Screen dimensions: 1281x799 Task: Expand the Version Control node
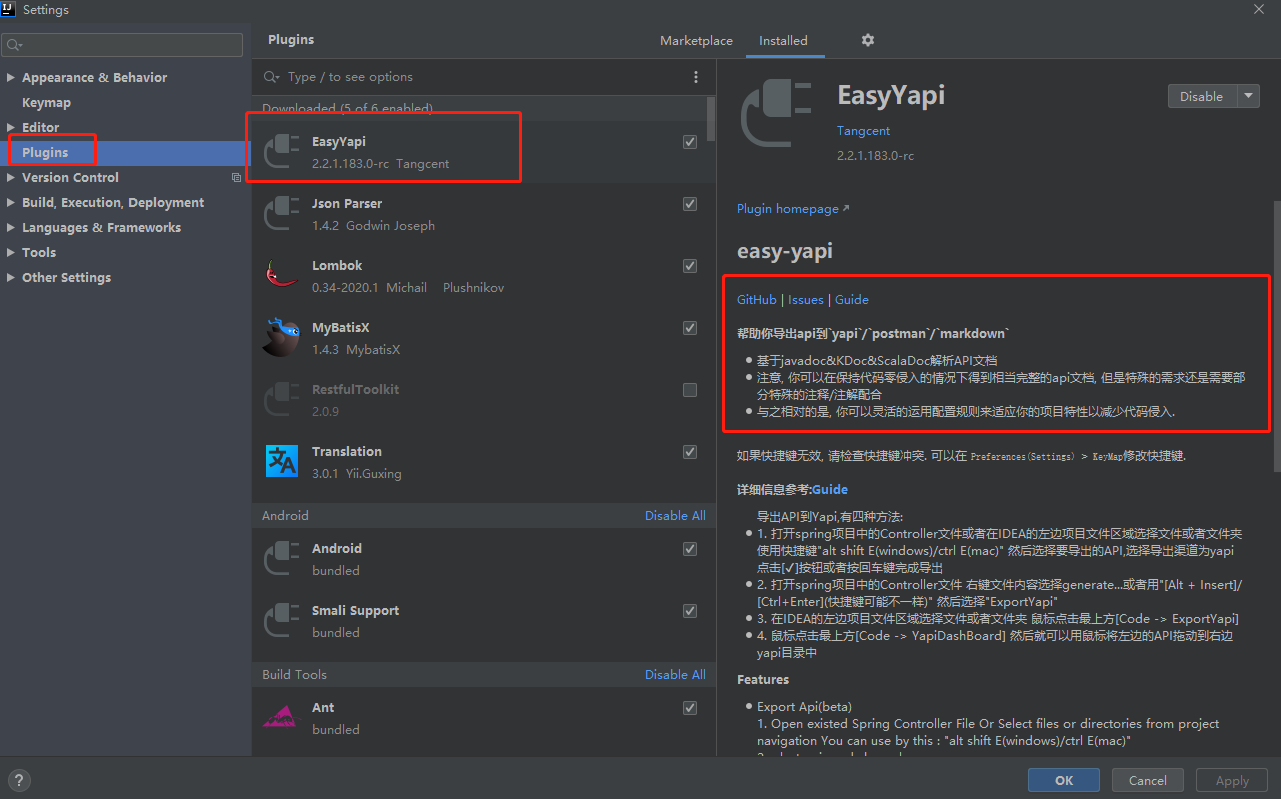[11, 178]
